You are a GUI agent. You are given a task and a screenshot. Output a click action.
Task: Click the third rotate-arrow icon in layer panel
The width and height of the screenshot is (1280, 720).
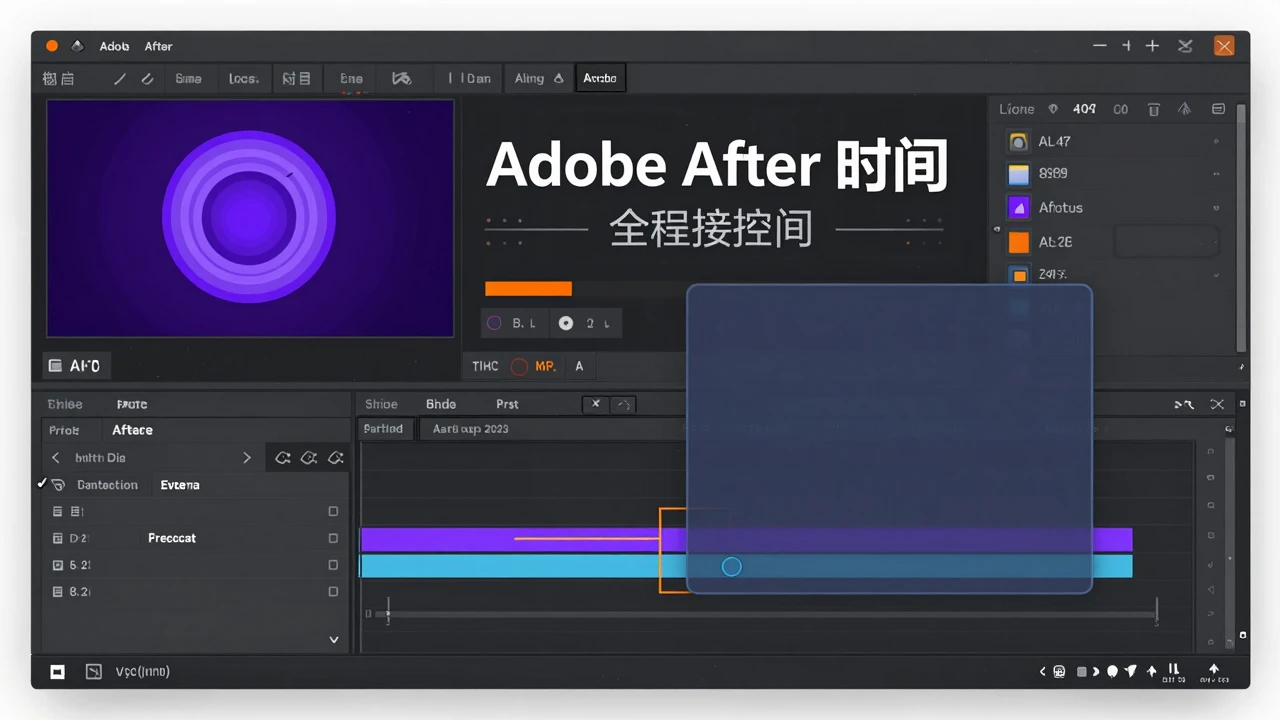336,458
